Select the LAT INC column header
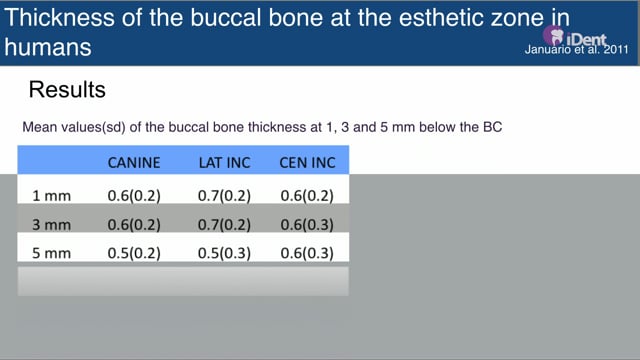 point(224,163)
